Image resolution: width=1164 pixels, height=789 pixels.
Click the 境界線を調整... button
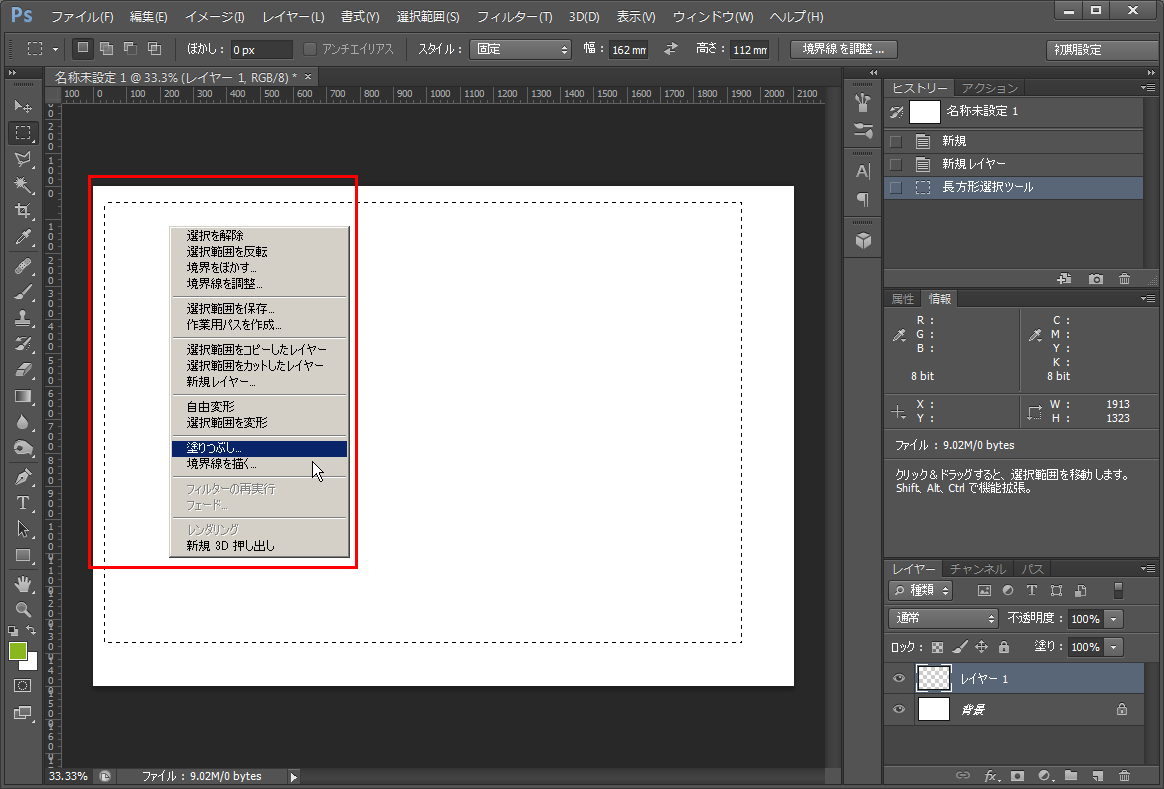[x=843, y=49]
